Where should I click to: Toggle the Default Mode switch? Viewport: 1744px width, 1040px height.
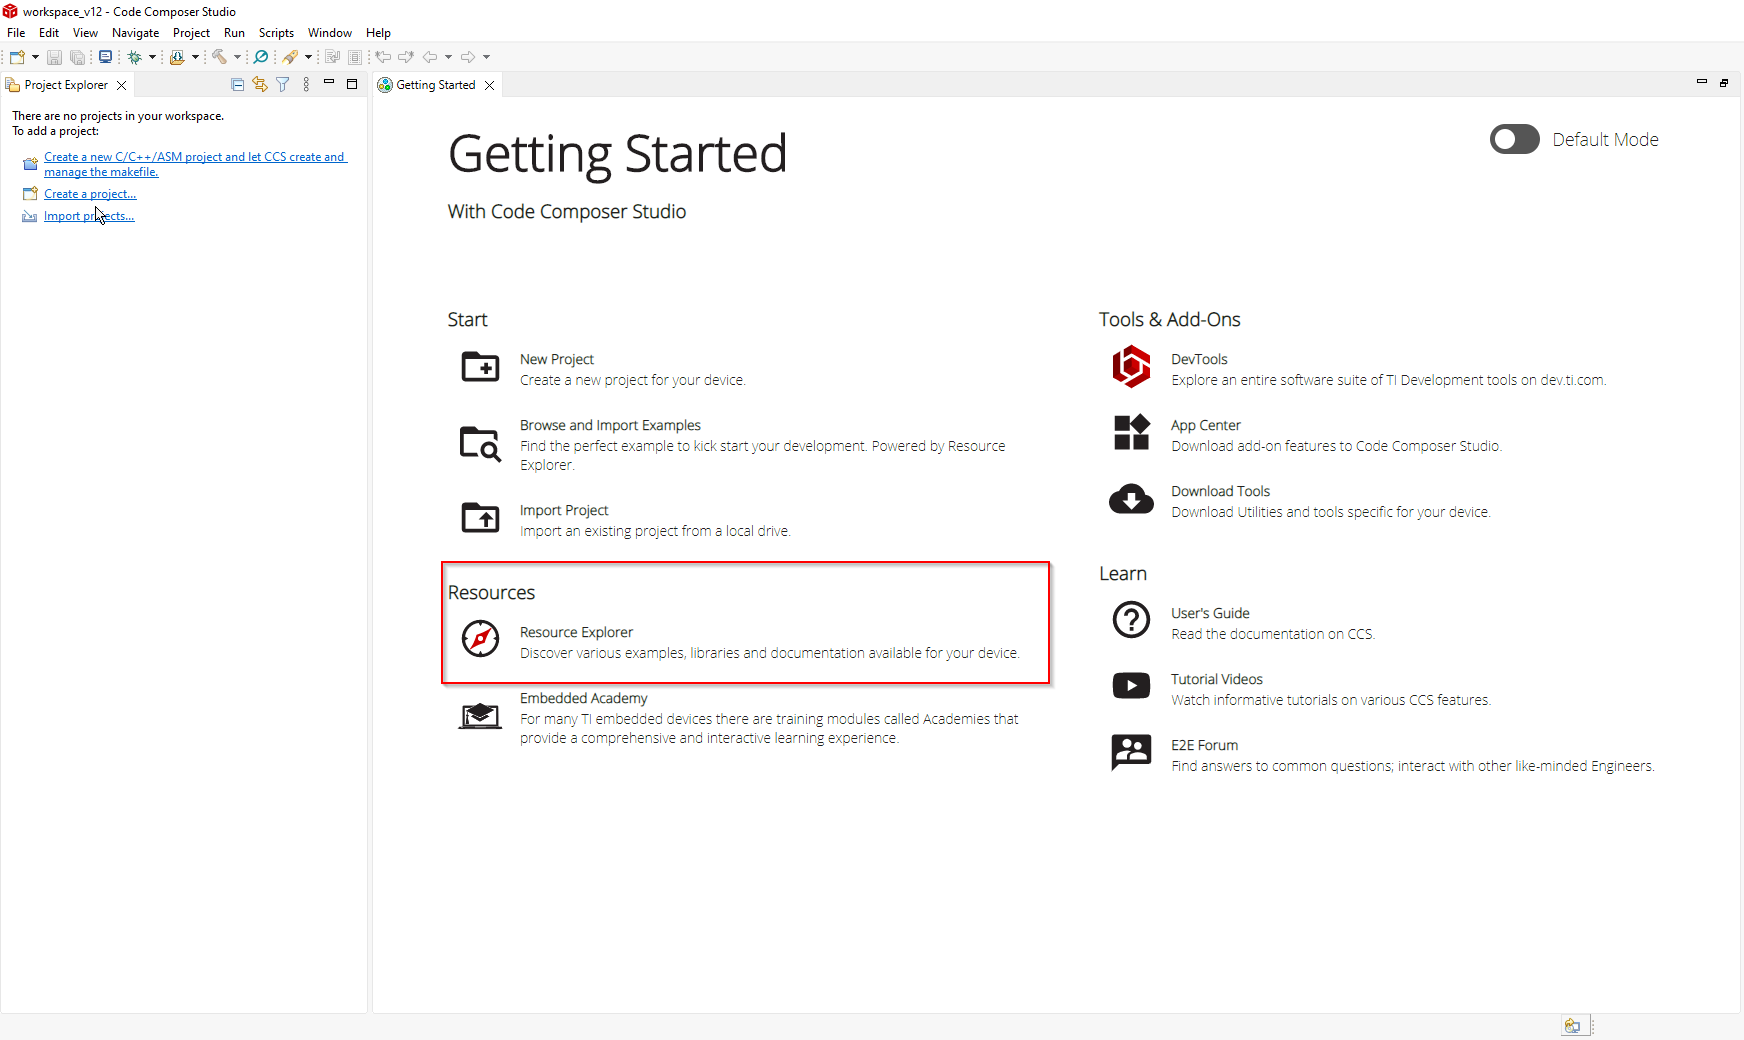coord(1514,139)
